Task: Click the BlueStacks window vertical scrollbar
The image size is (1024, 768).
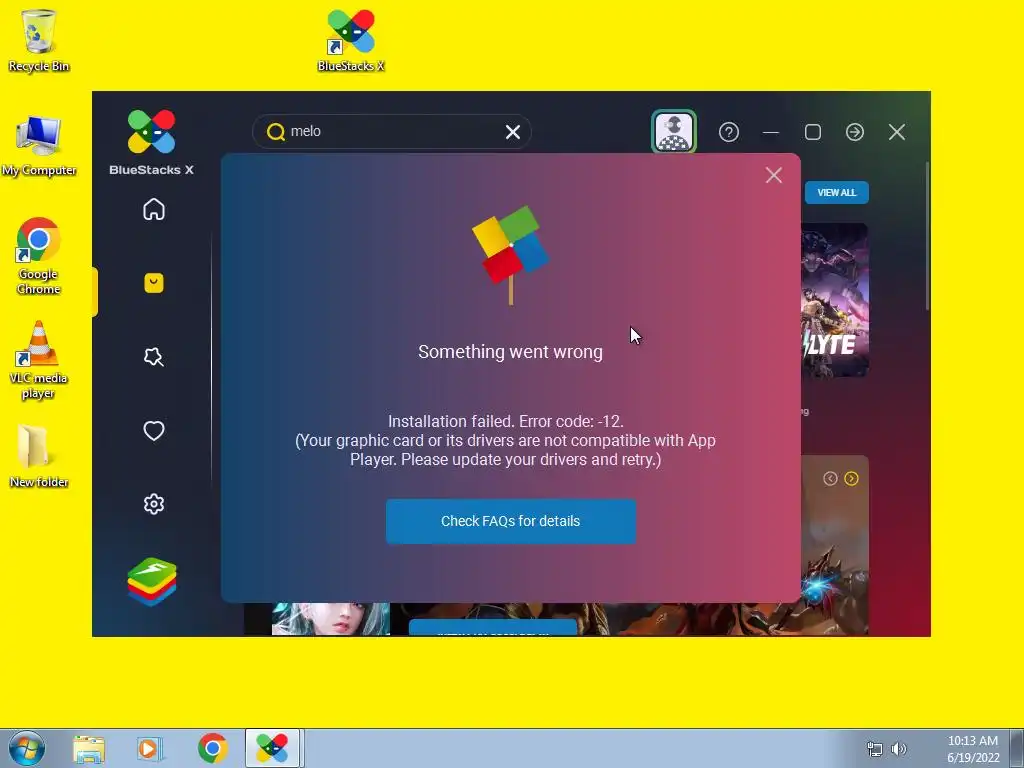Action: point(927,236)
